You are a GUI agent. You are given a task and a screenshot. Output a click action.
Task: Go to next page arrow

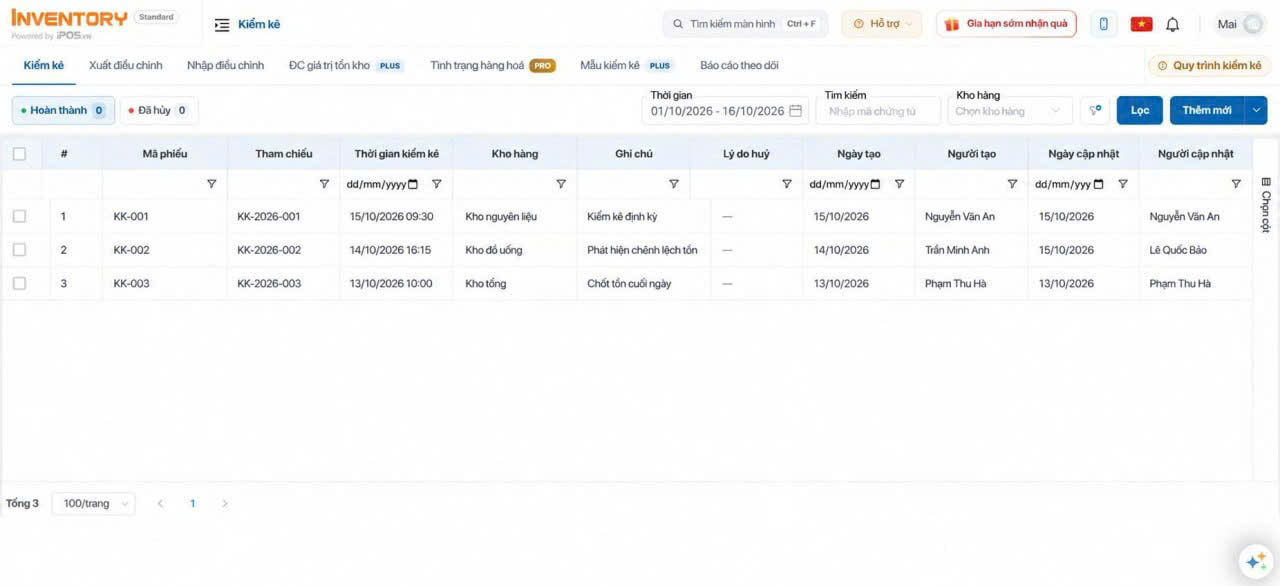coord(224,503)
